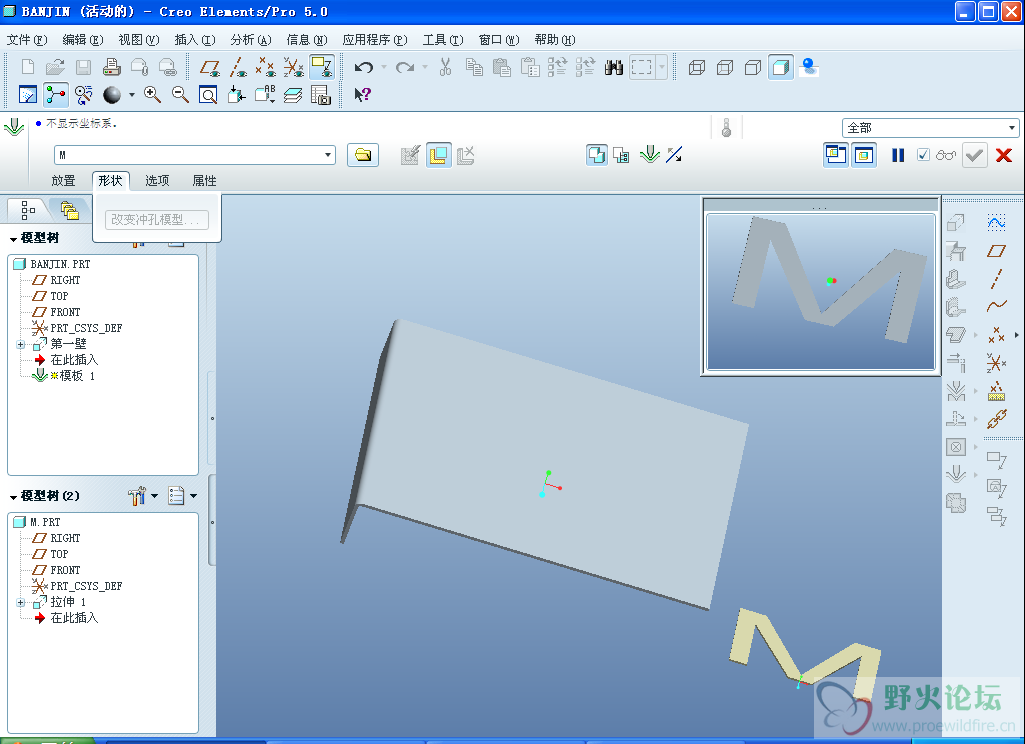Click the datum curve tool in right toolbar

[996, 305]
